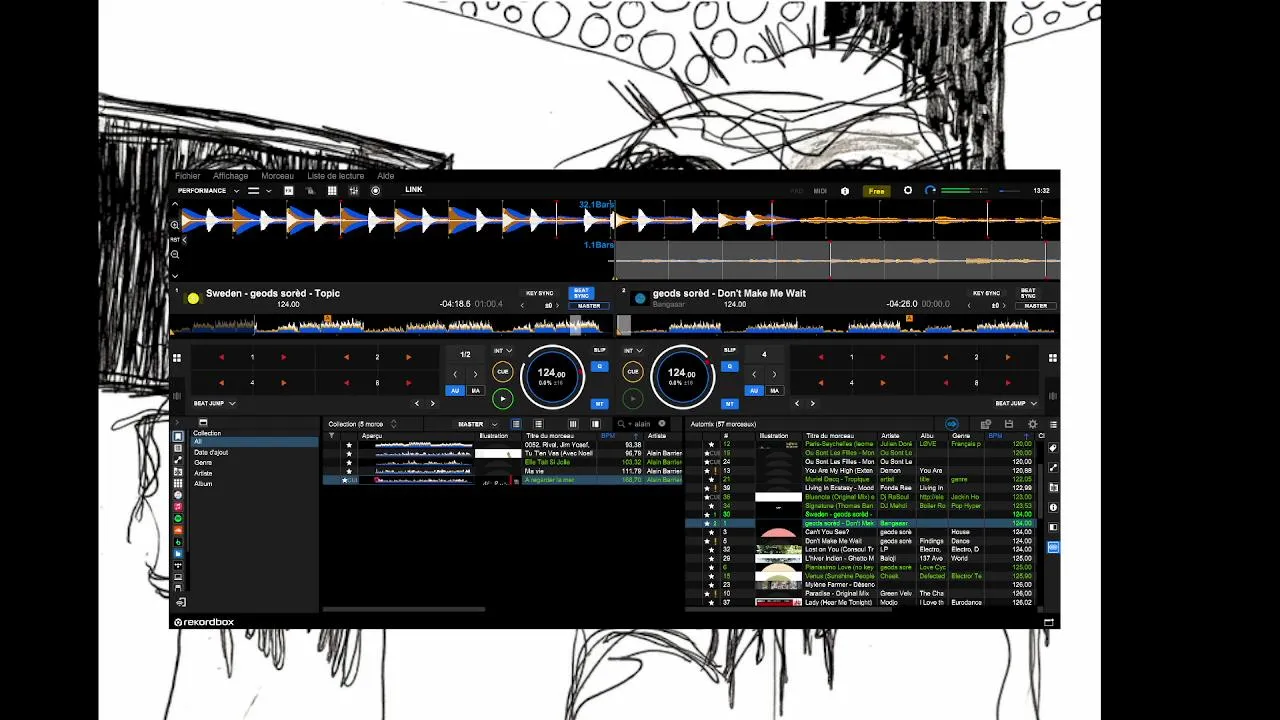1280x720 pixels.
Task: Select AU auto loop mode on deck 1
Action: [x=455, y=391]
